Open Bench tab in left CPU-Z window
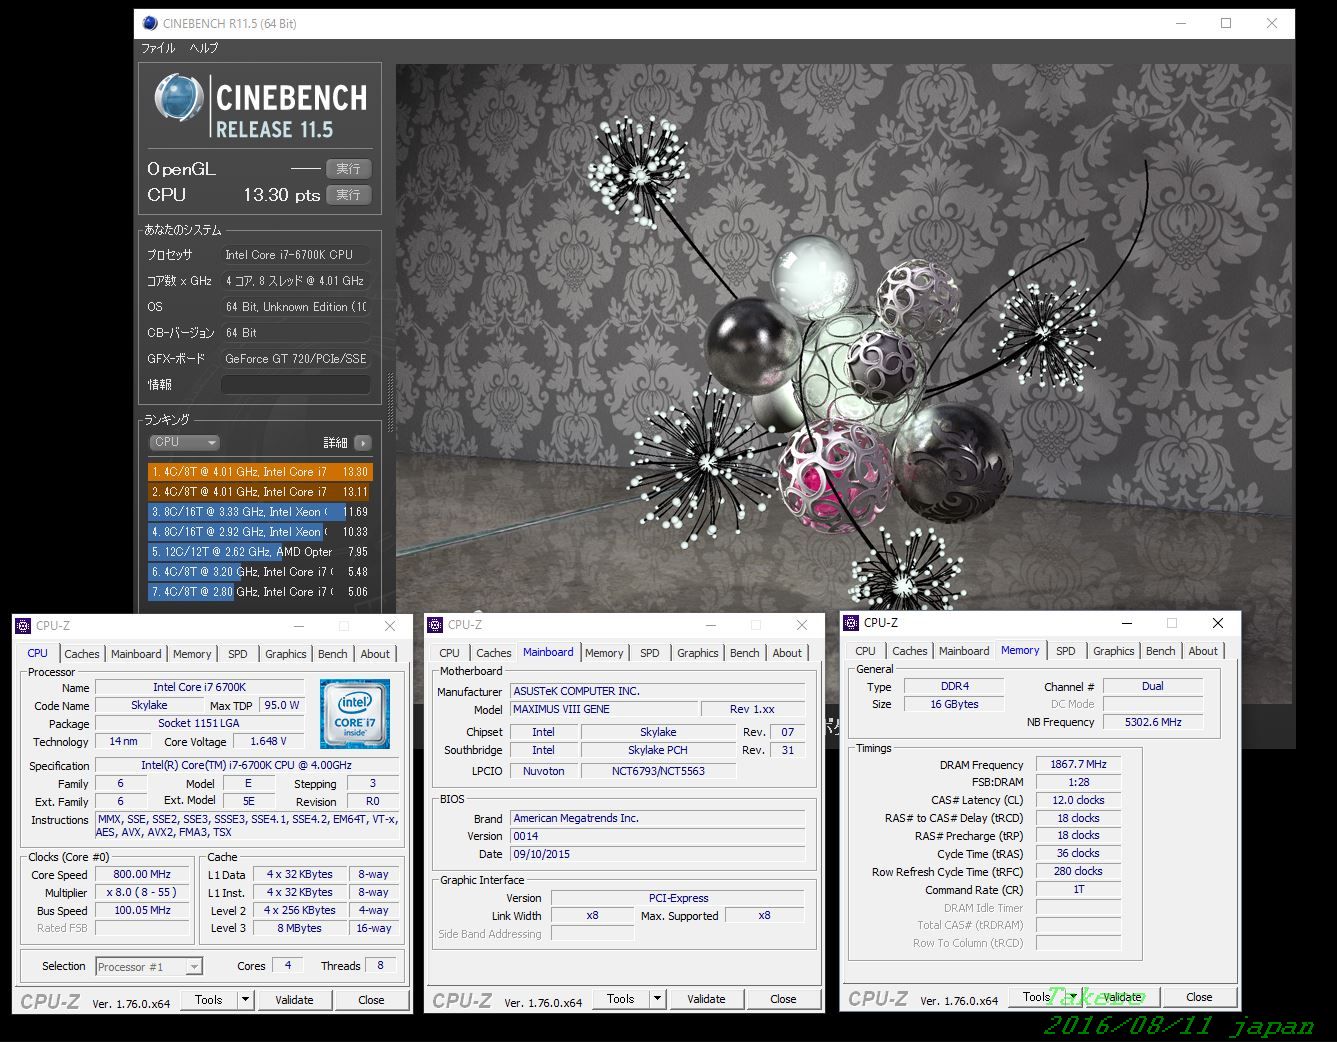Viewport: 1337px width, 1042px height. pyautogui.click(x=333, y=654)
